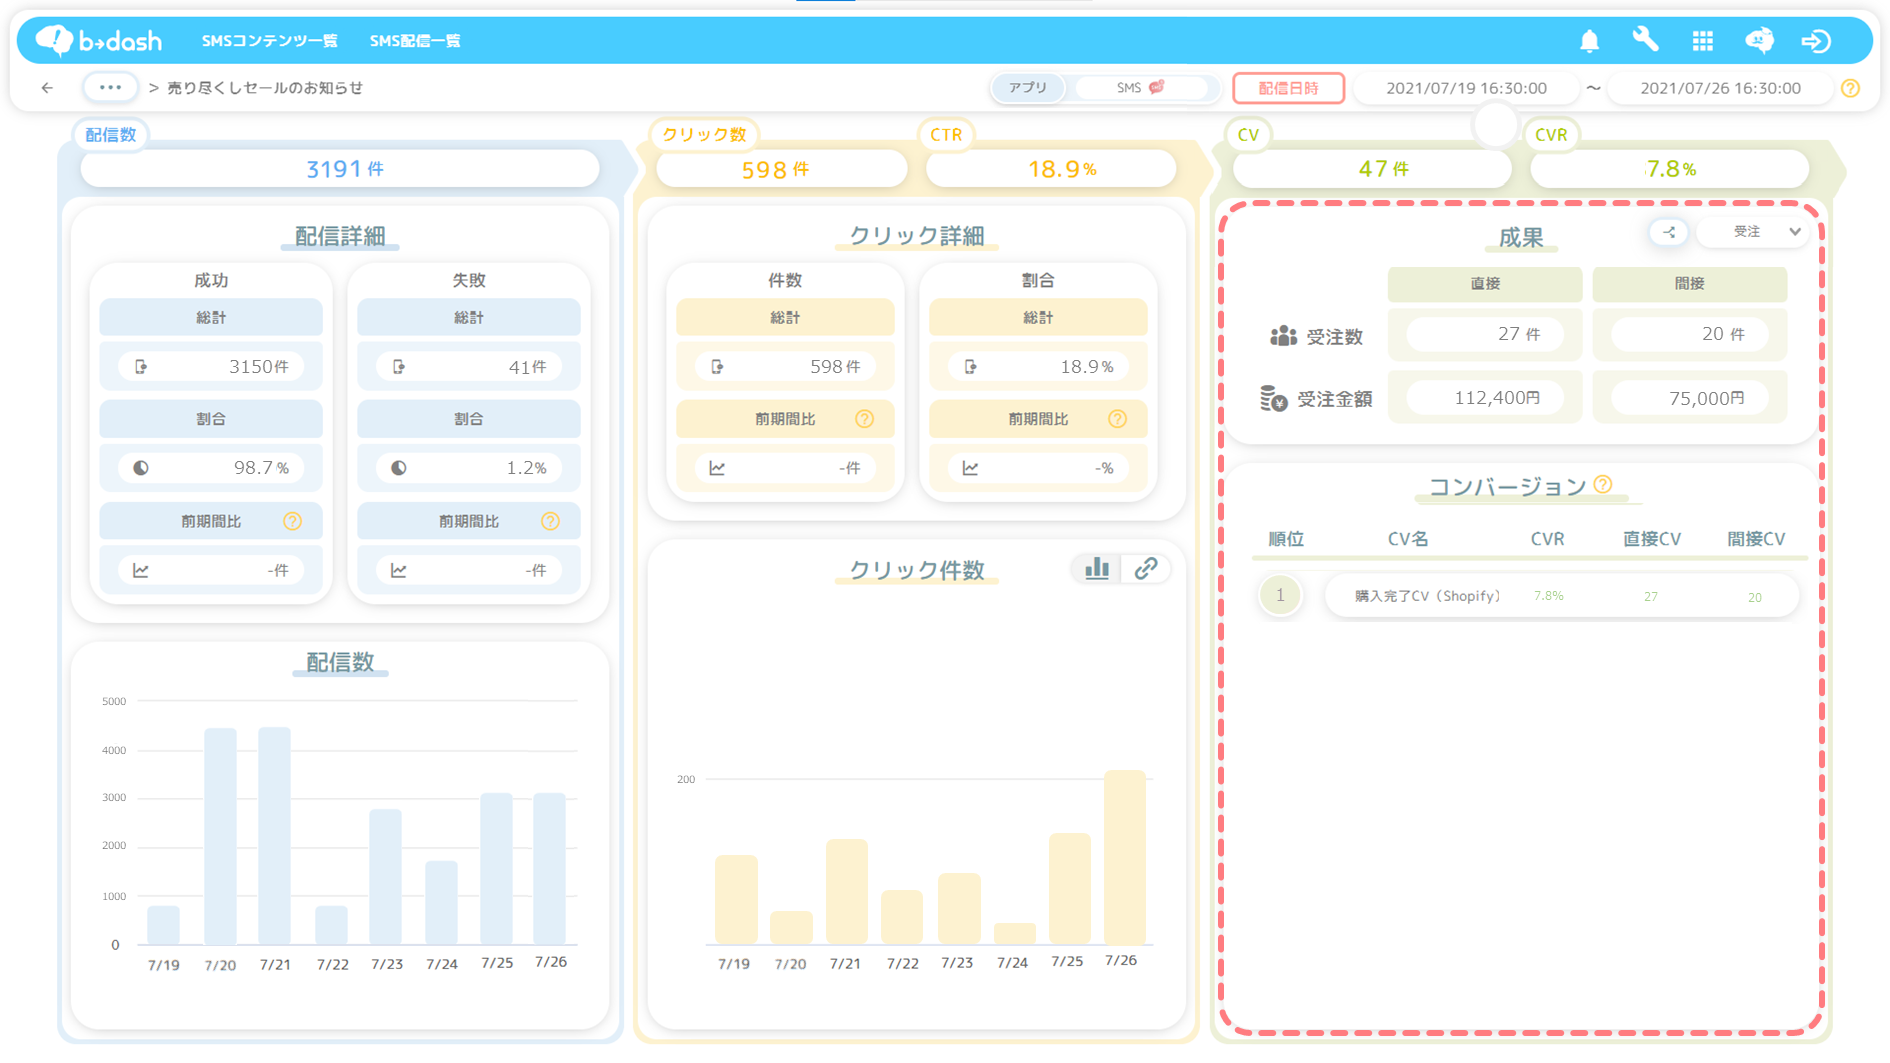Screen dimensions: 1890x1063
Task: Click the 配信数 value 3191件
Action: tap(340, 169)
